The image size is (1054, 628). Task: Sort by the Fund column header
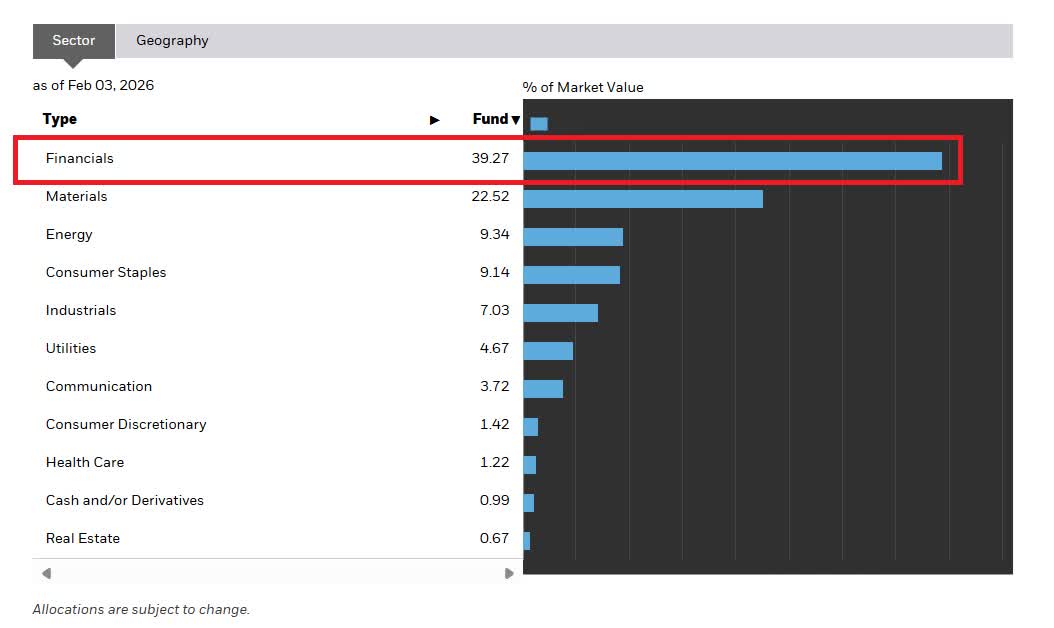(490, 119)
